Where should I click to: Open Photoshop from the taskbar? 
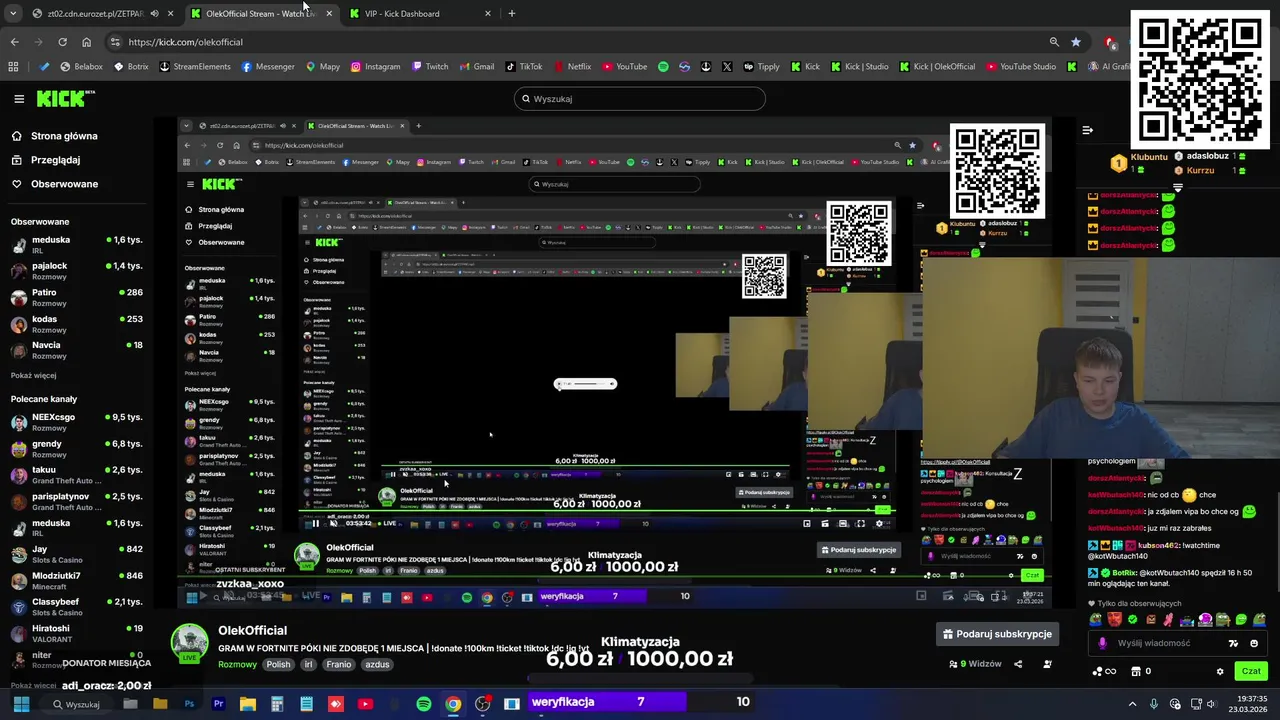pyautogui.click(x=189, y=704)
